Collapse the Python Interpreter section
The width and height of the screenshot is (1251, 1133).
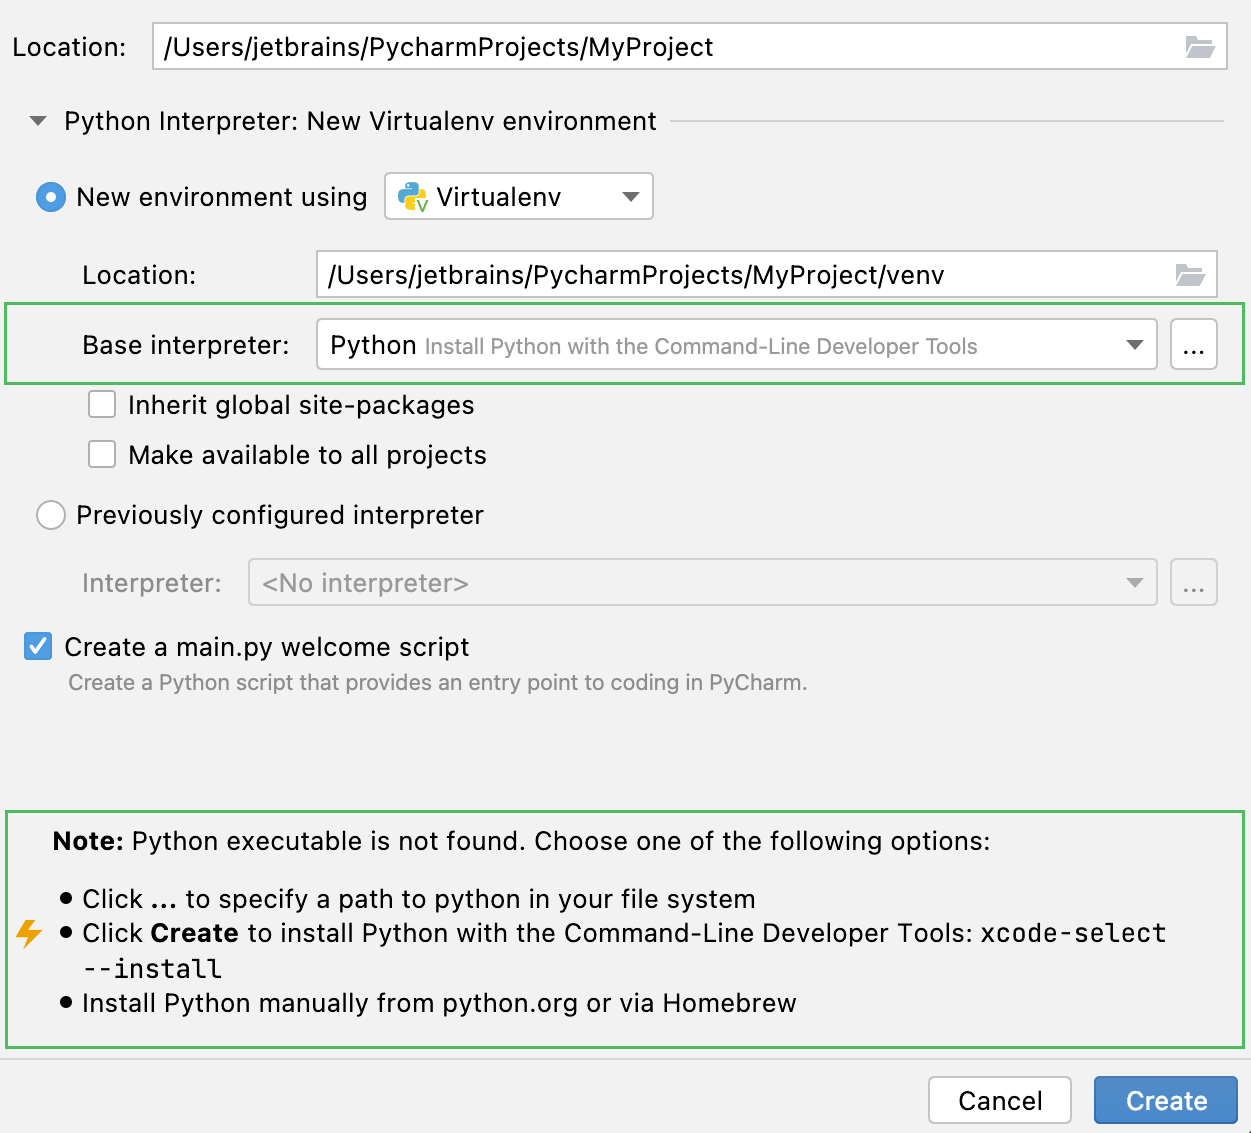pyautogui.click(x=37, y=120)
